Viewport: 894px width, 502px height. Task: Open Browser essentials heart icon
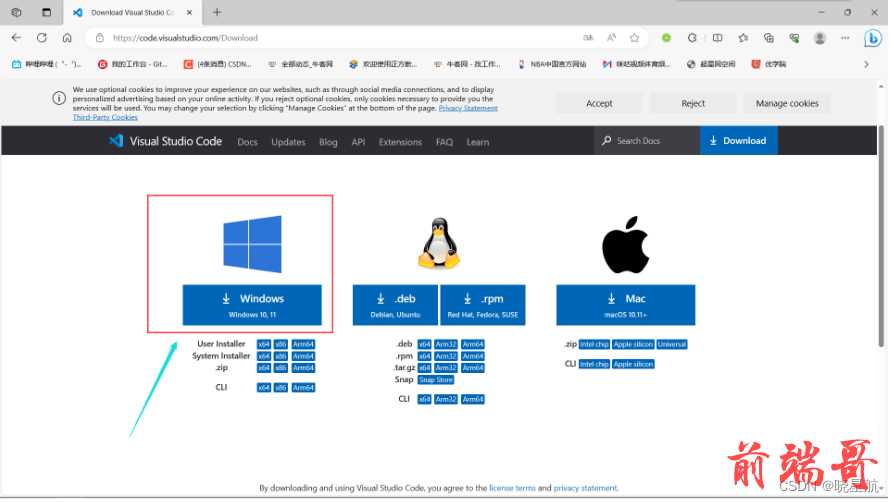click(794, 38)
